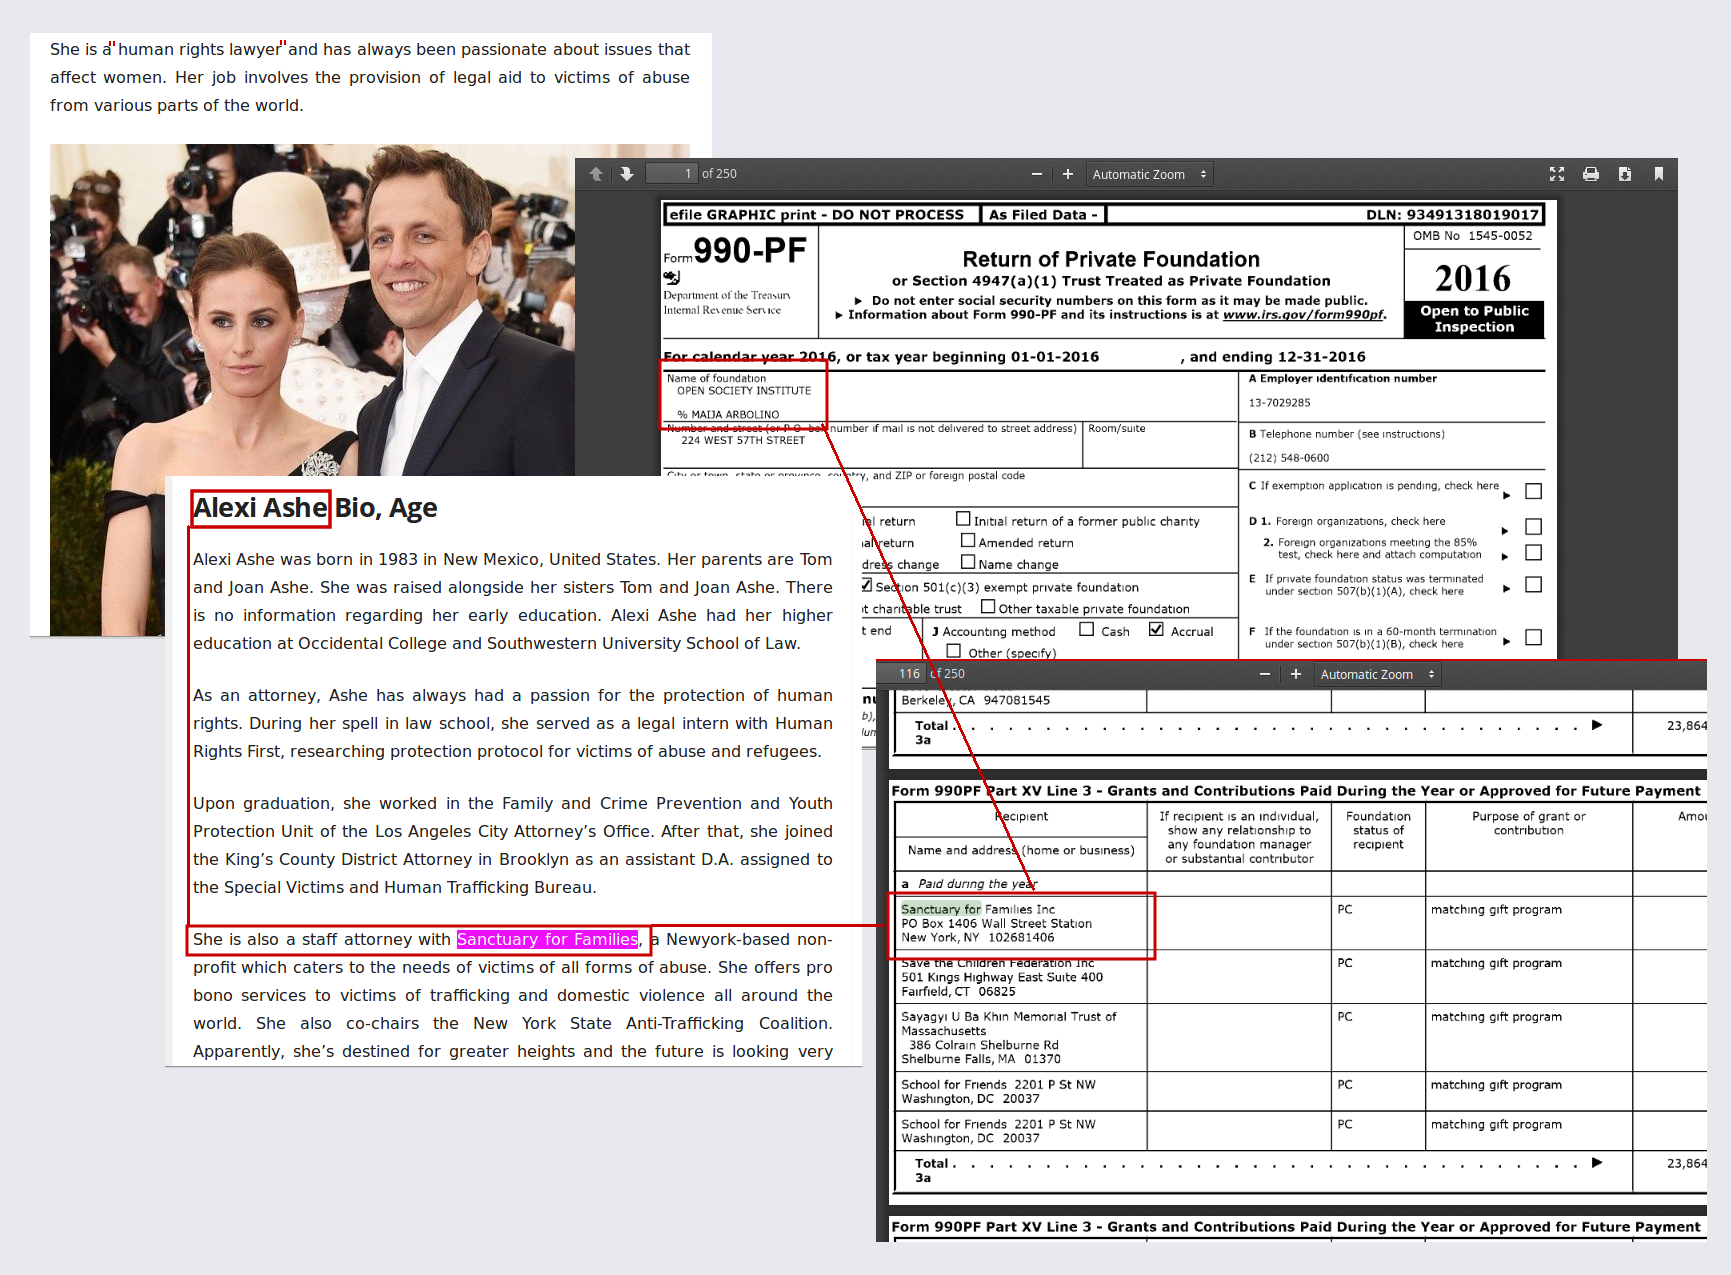Open Automatic Zoom dropdown in page 116 viewer
This screenshot has width=1731, height=1275.
pyautogui.click(x=1378, y=674)
